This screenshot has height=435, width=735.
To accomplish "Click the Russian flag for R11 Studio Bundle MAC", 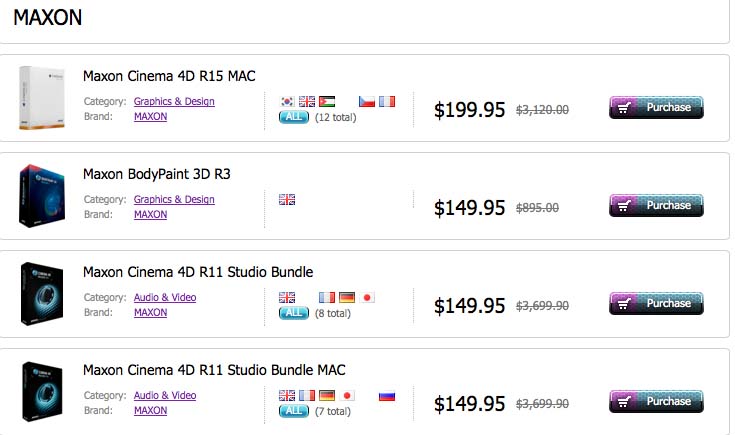I will (387, 396).
